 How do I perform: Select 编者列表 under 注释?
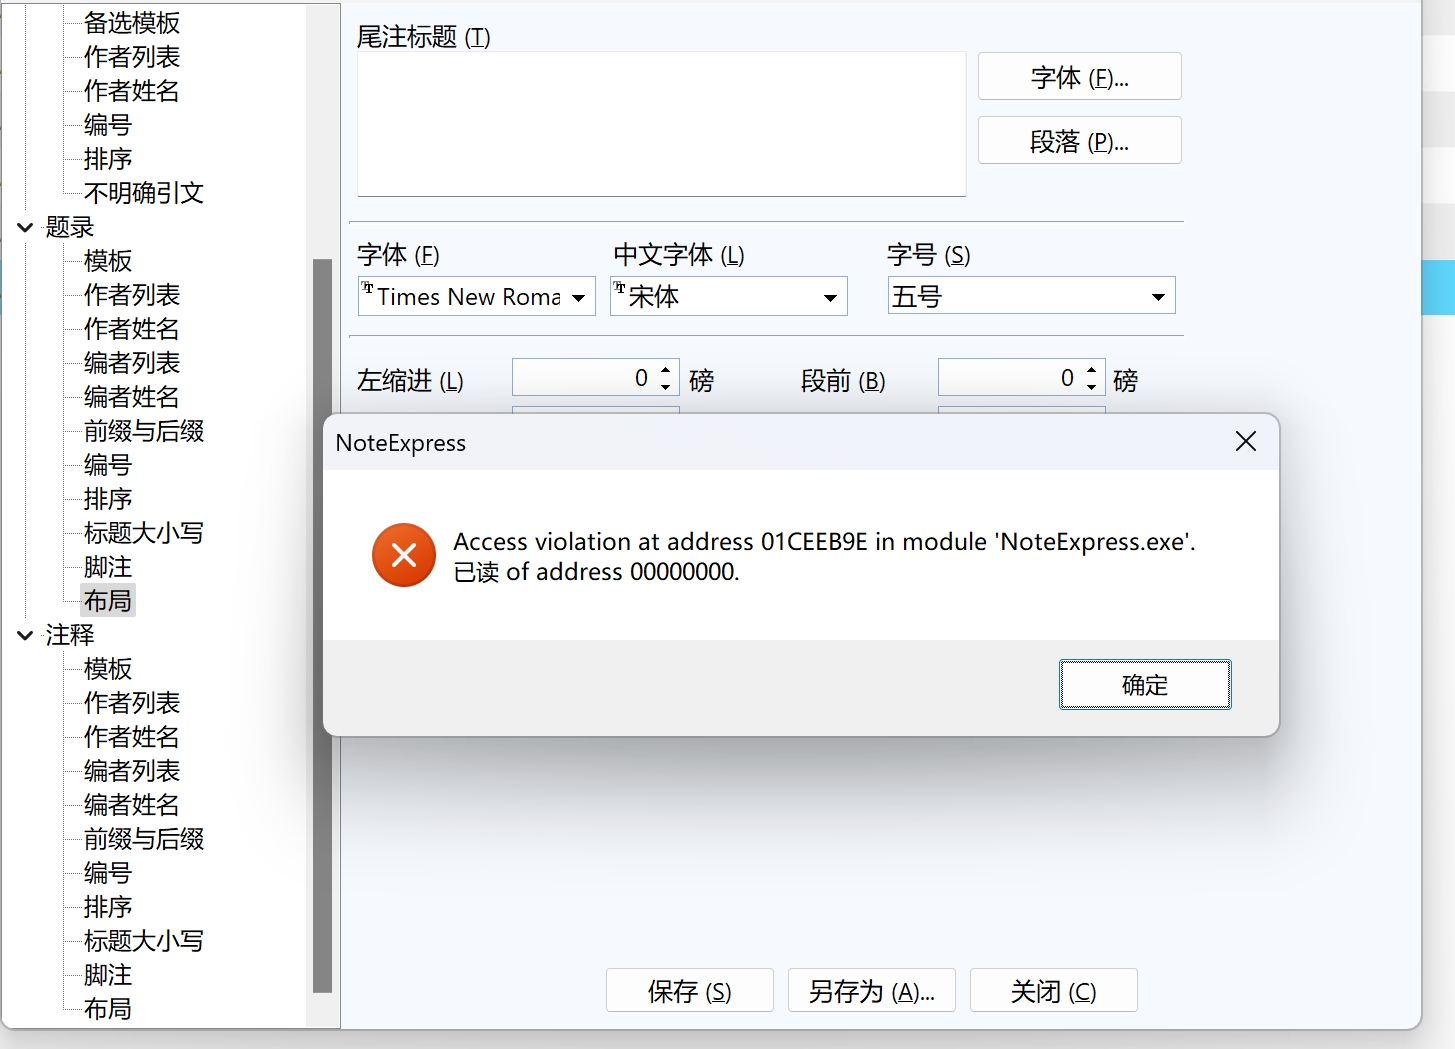(x=132, y=771)
